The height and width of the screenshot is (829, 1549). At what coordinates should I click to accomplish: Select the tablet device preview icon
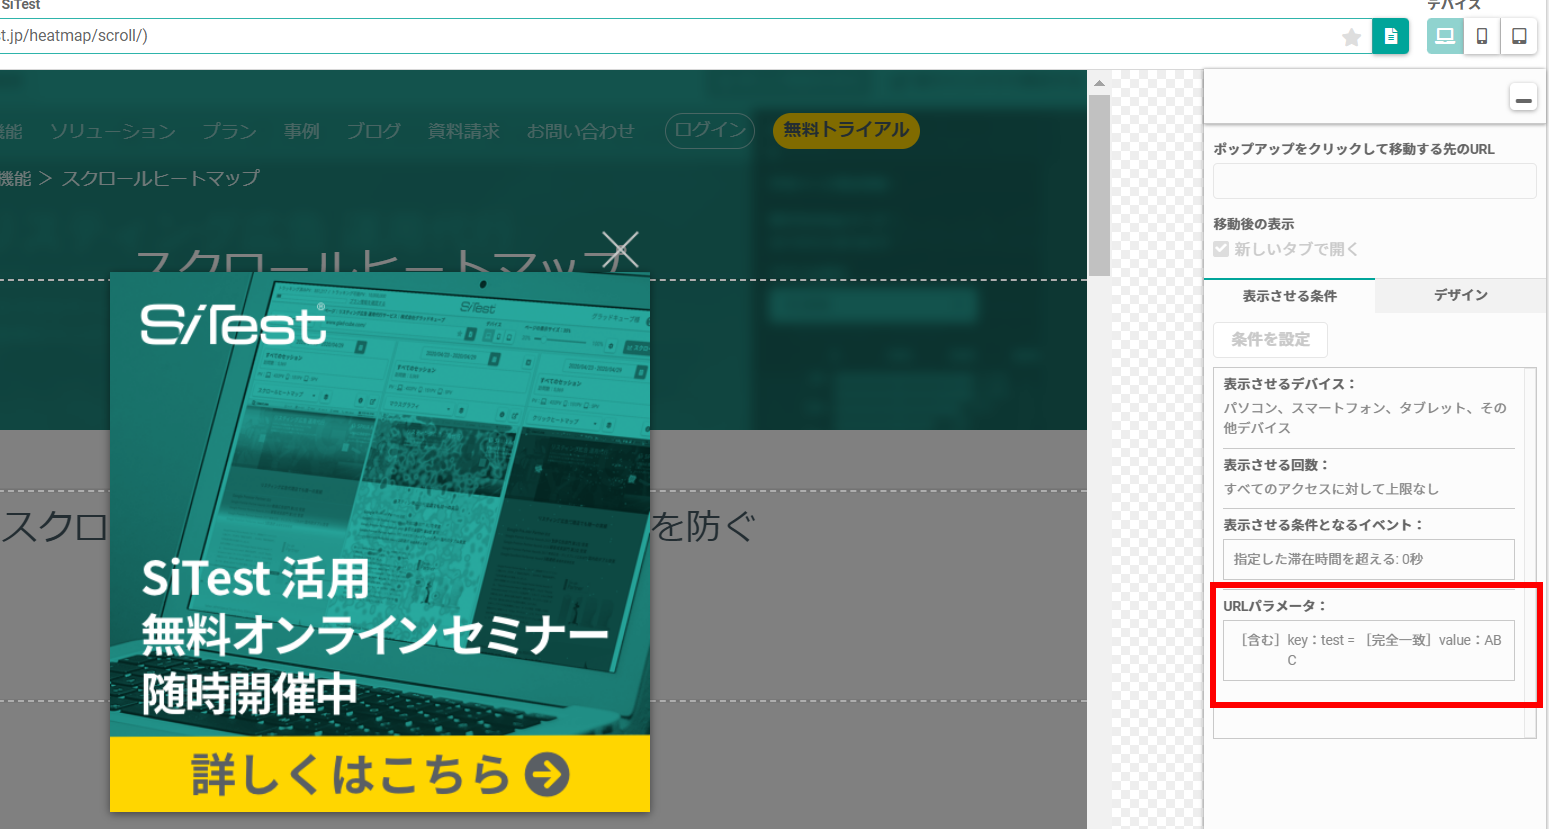[1519, 36]
